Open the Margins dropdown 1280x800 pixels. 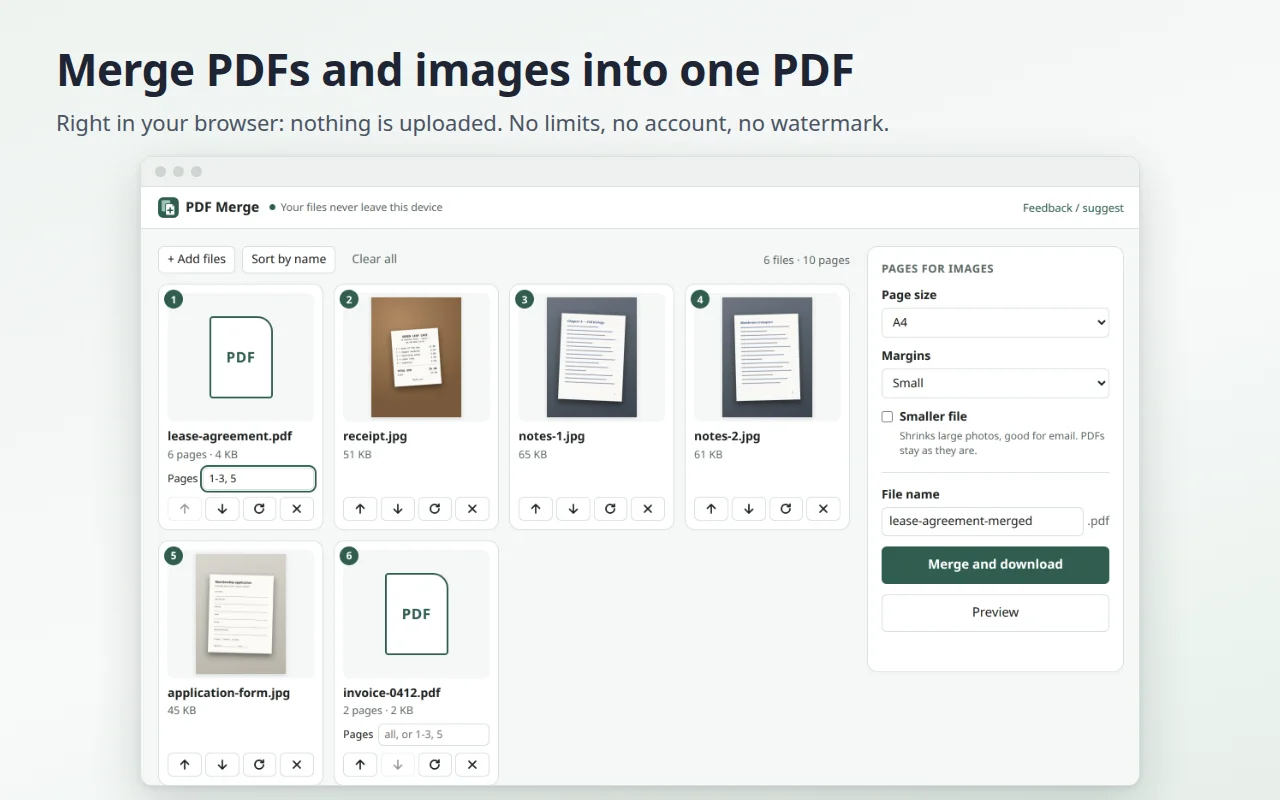click(x=995, y=383)
